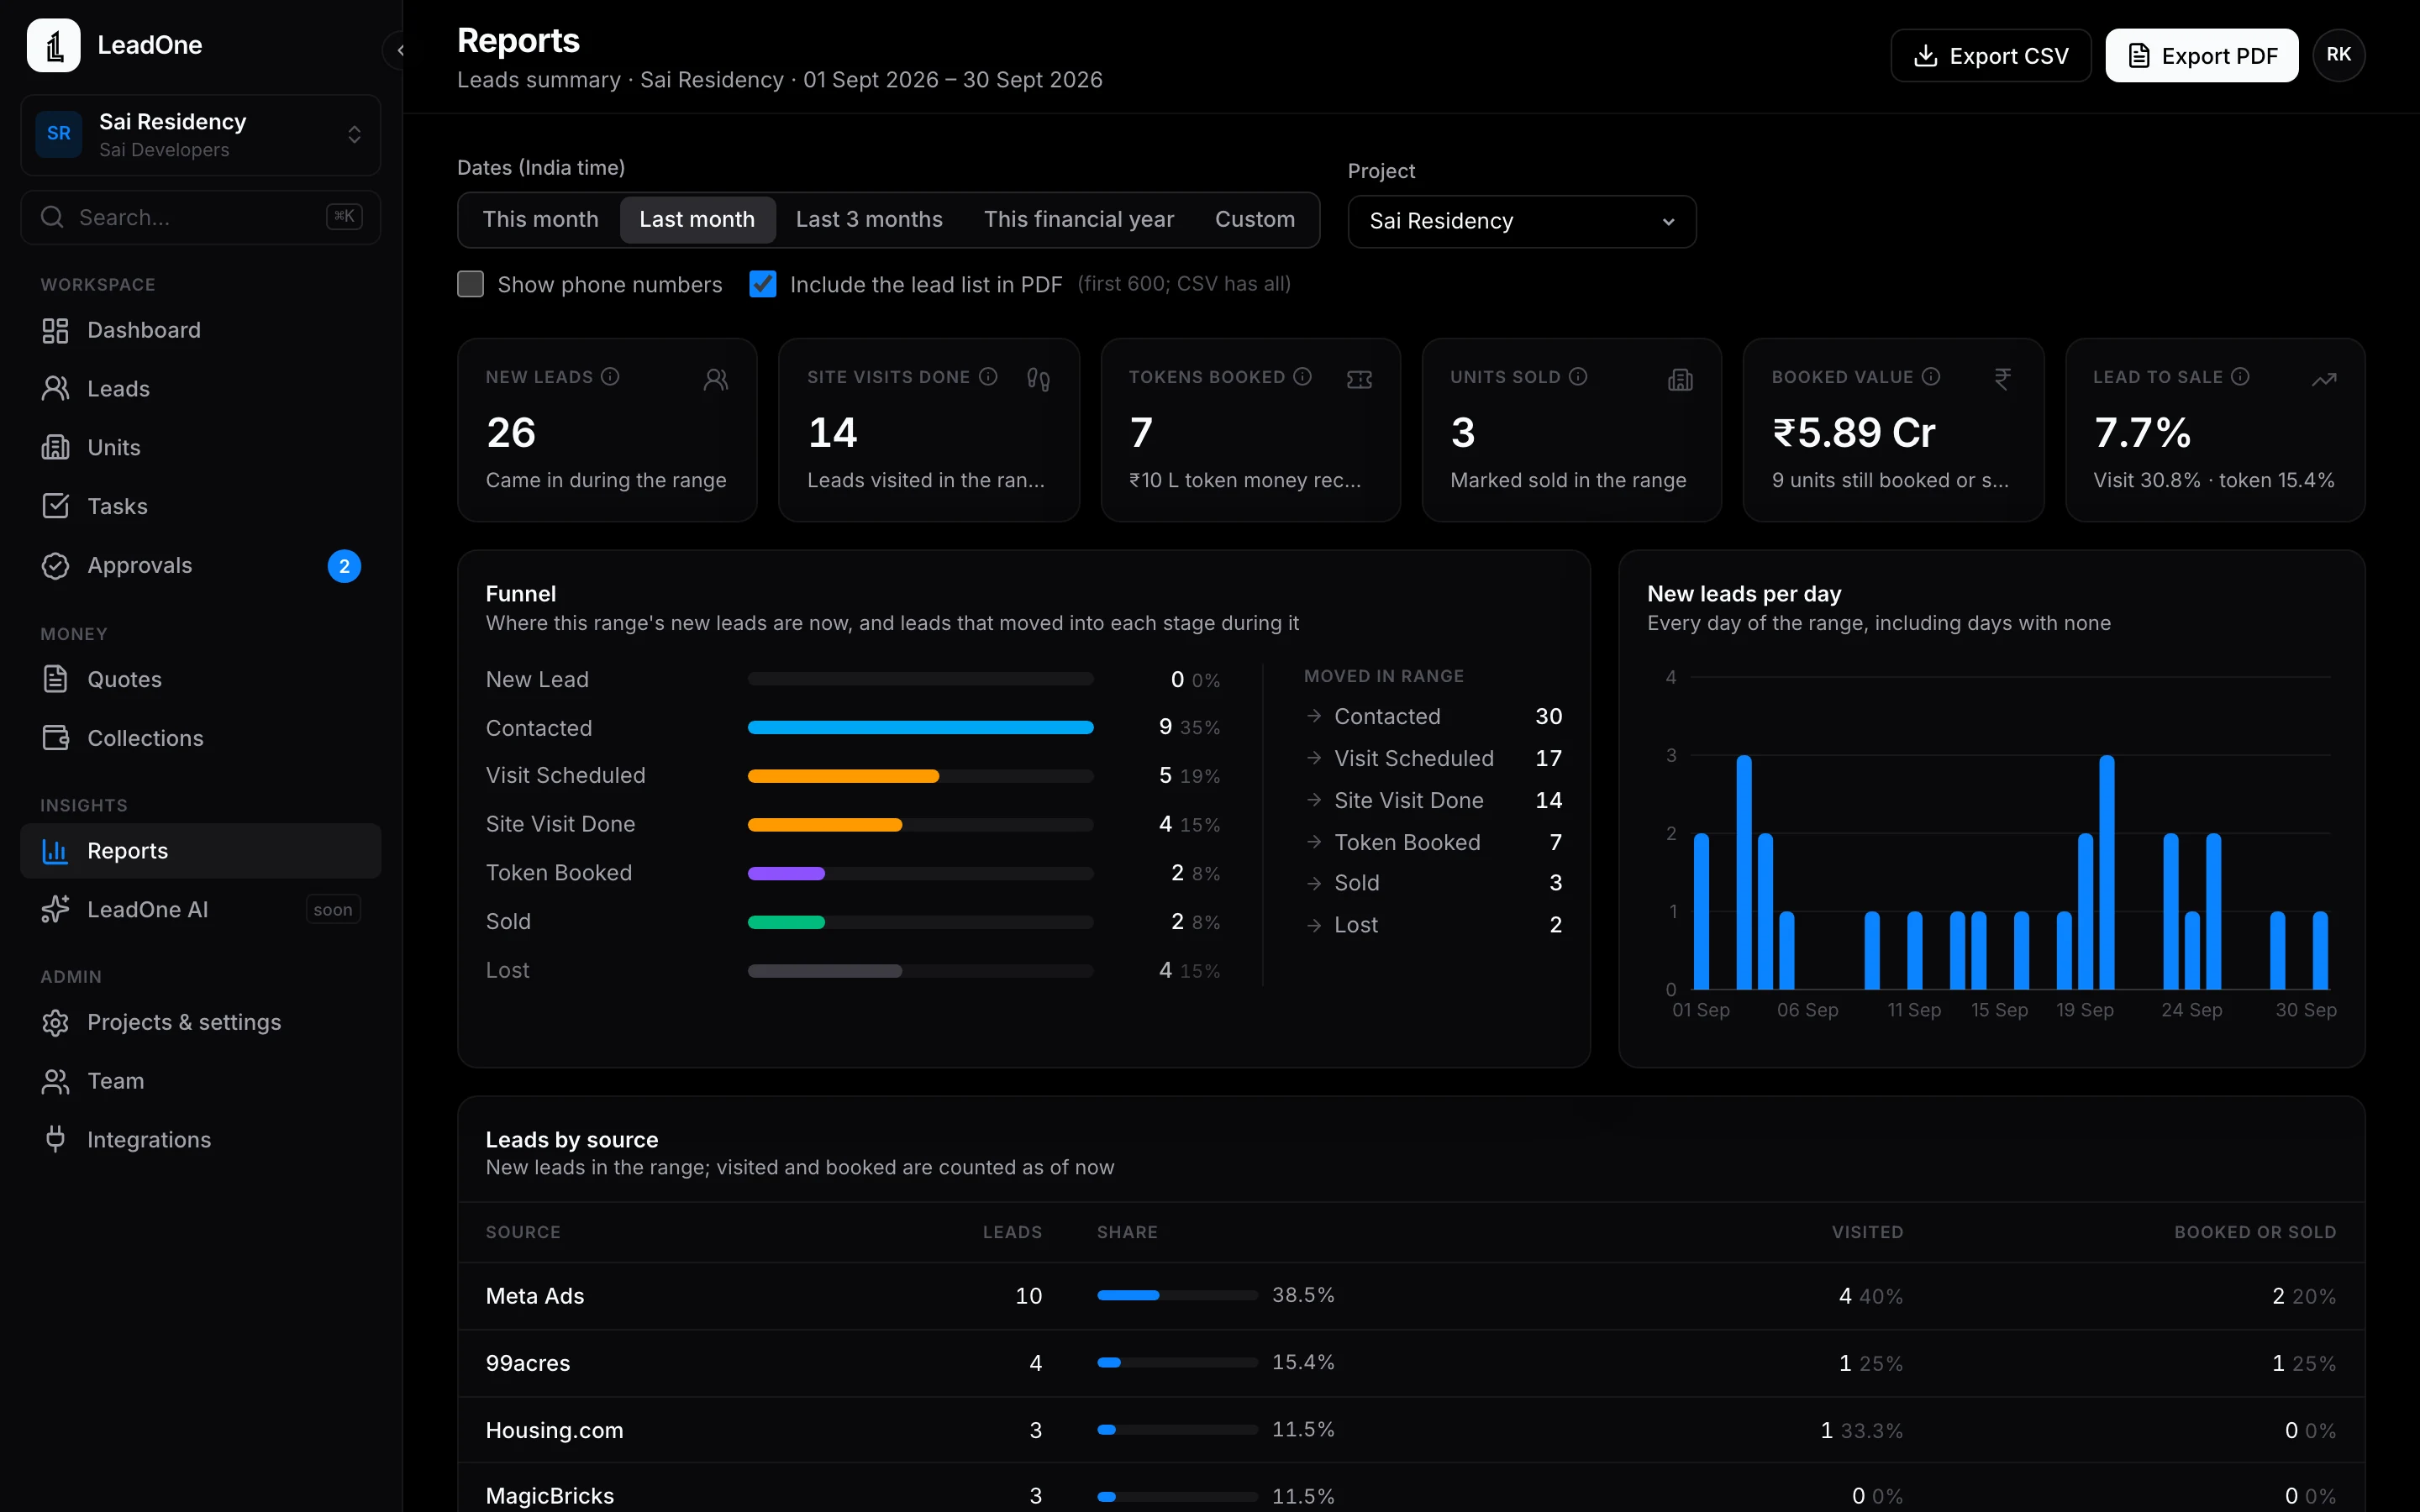Click the Tasks checkmark icon
The height and width of the screenshot is (1512, 2420).
pos(55,506)
